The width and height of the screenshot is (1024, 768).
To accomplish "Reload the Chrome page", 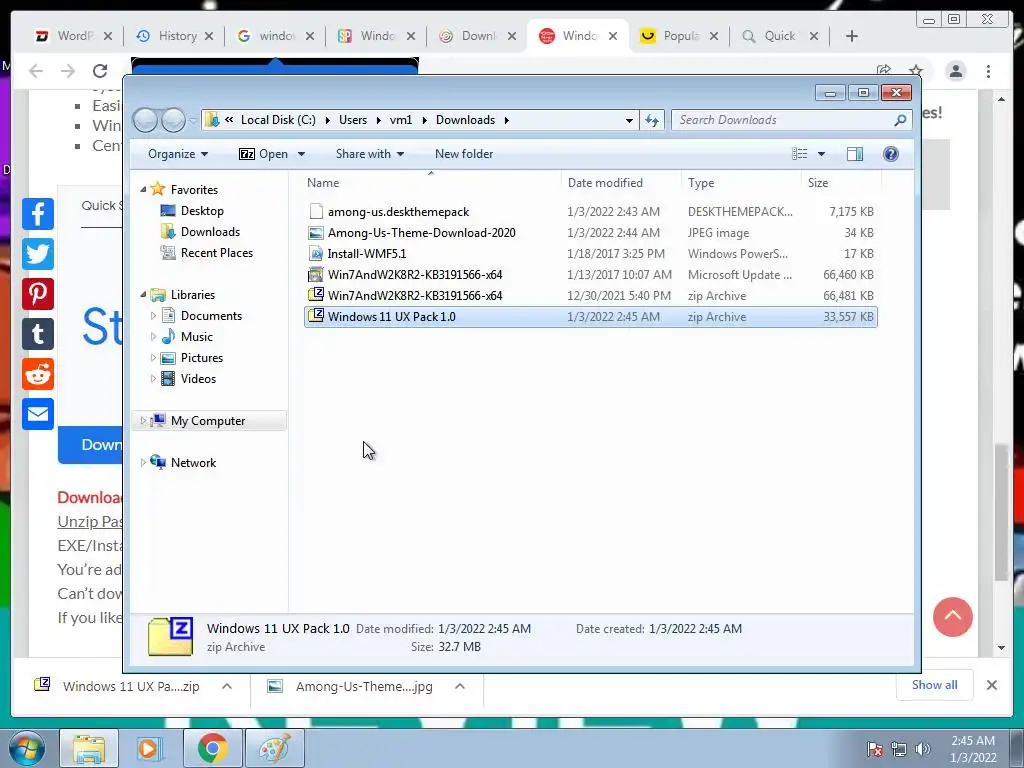I will click(x=99, y=71).
